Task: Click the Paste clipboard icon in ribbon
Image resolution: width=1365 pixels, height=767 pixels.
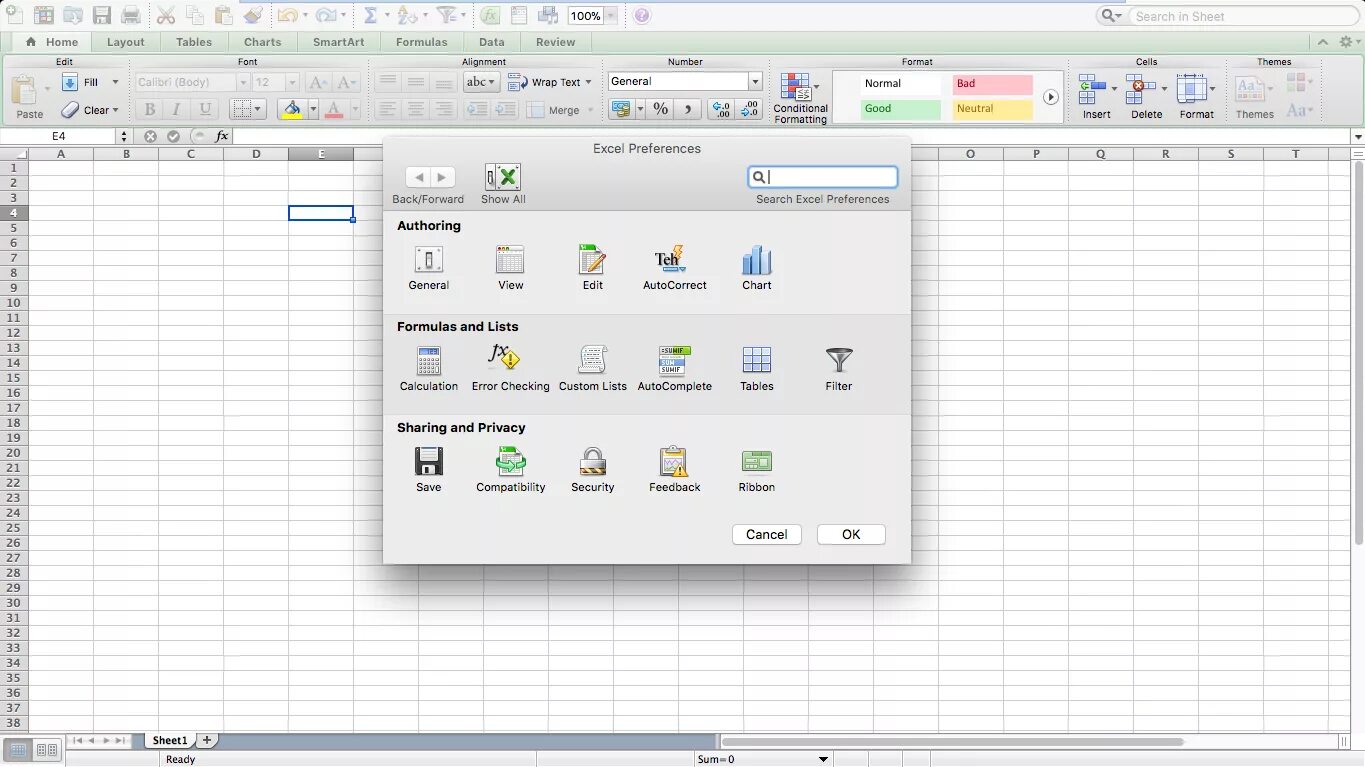Action: [26, 91]
